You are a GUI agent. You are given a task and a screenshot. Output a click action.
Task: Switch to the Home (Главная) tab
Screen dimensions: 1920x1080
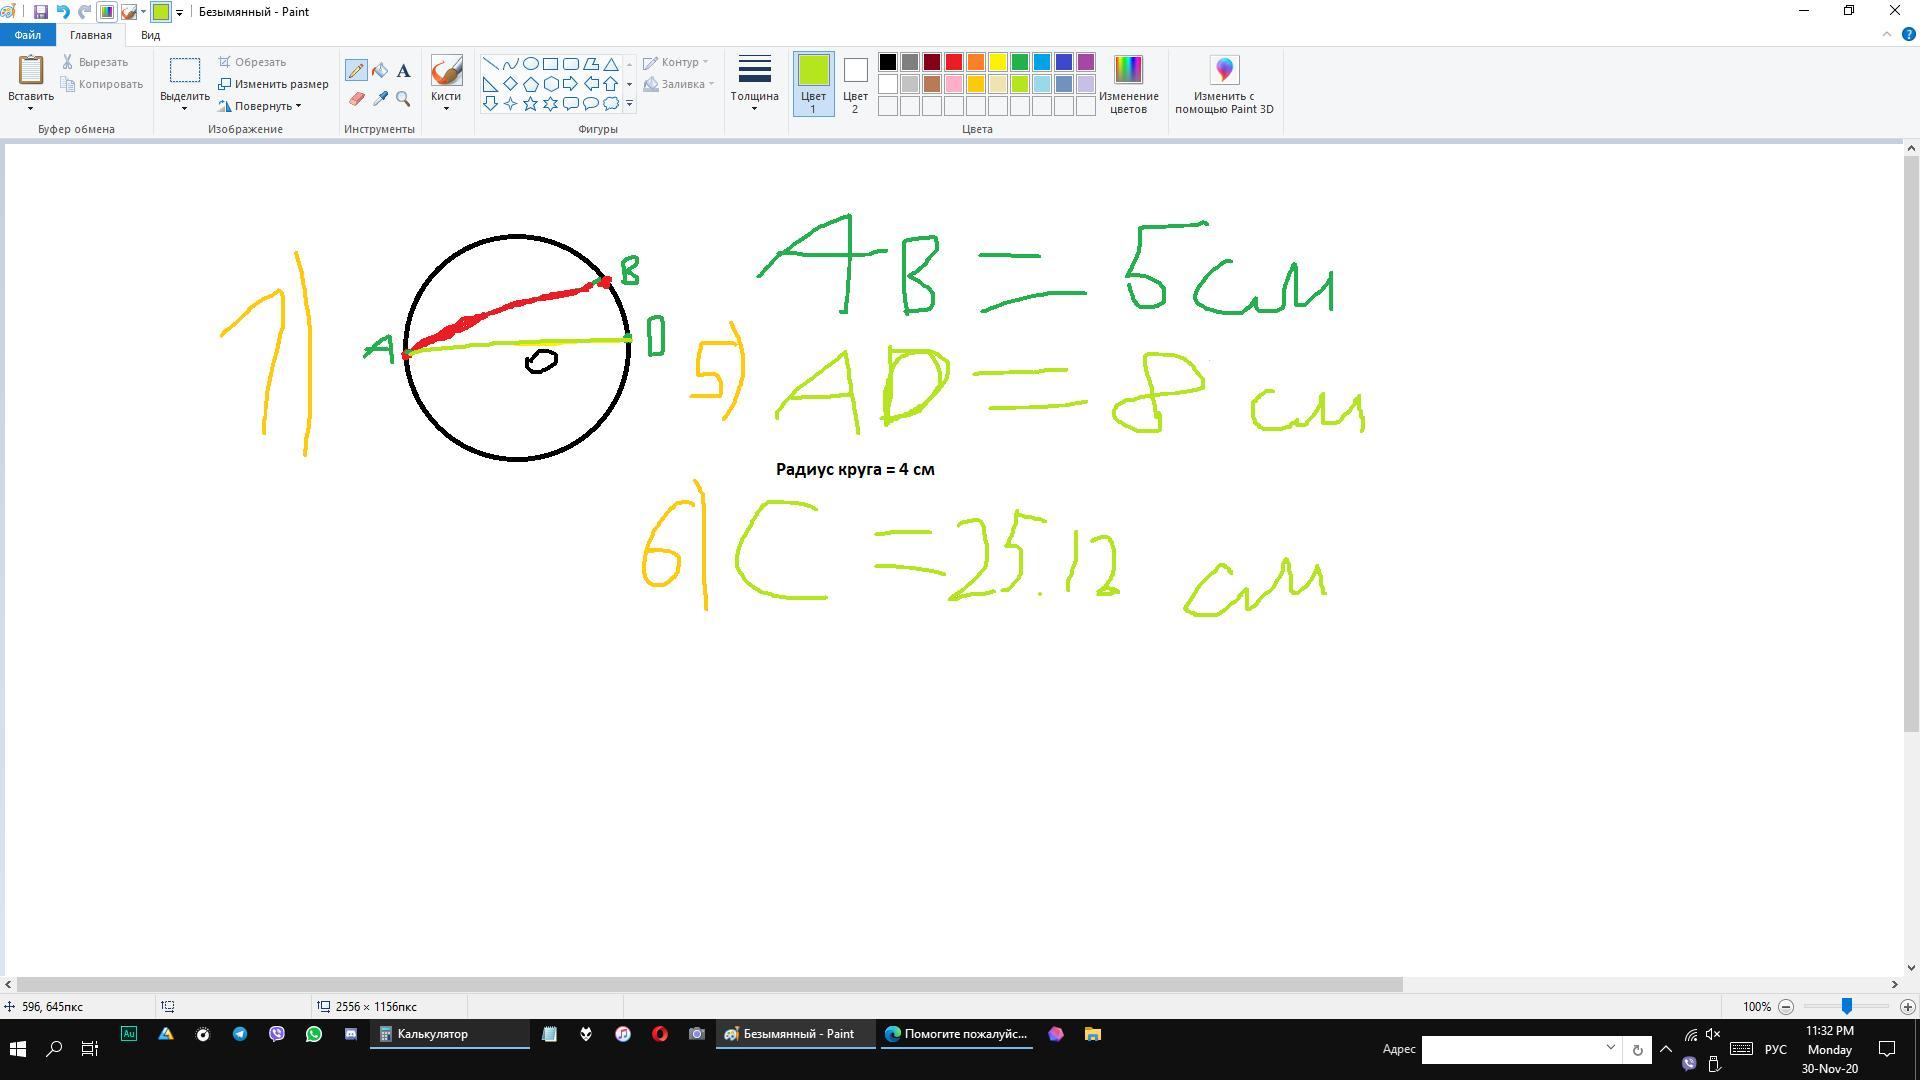tap(91, 35)
